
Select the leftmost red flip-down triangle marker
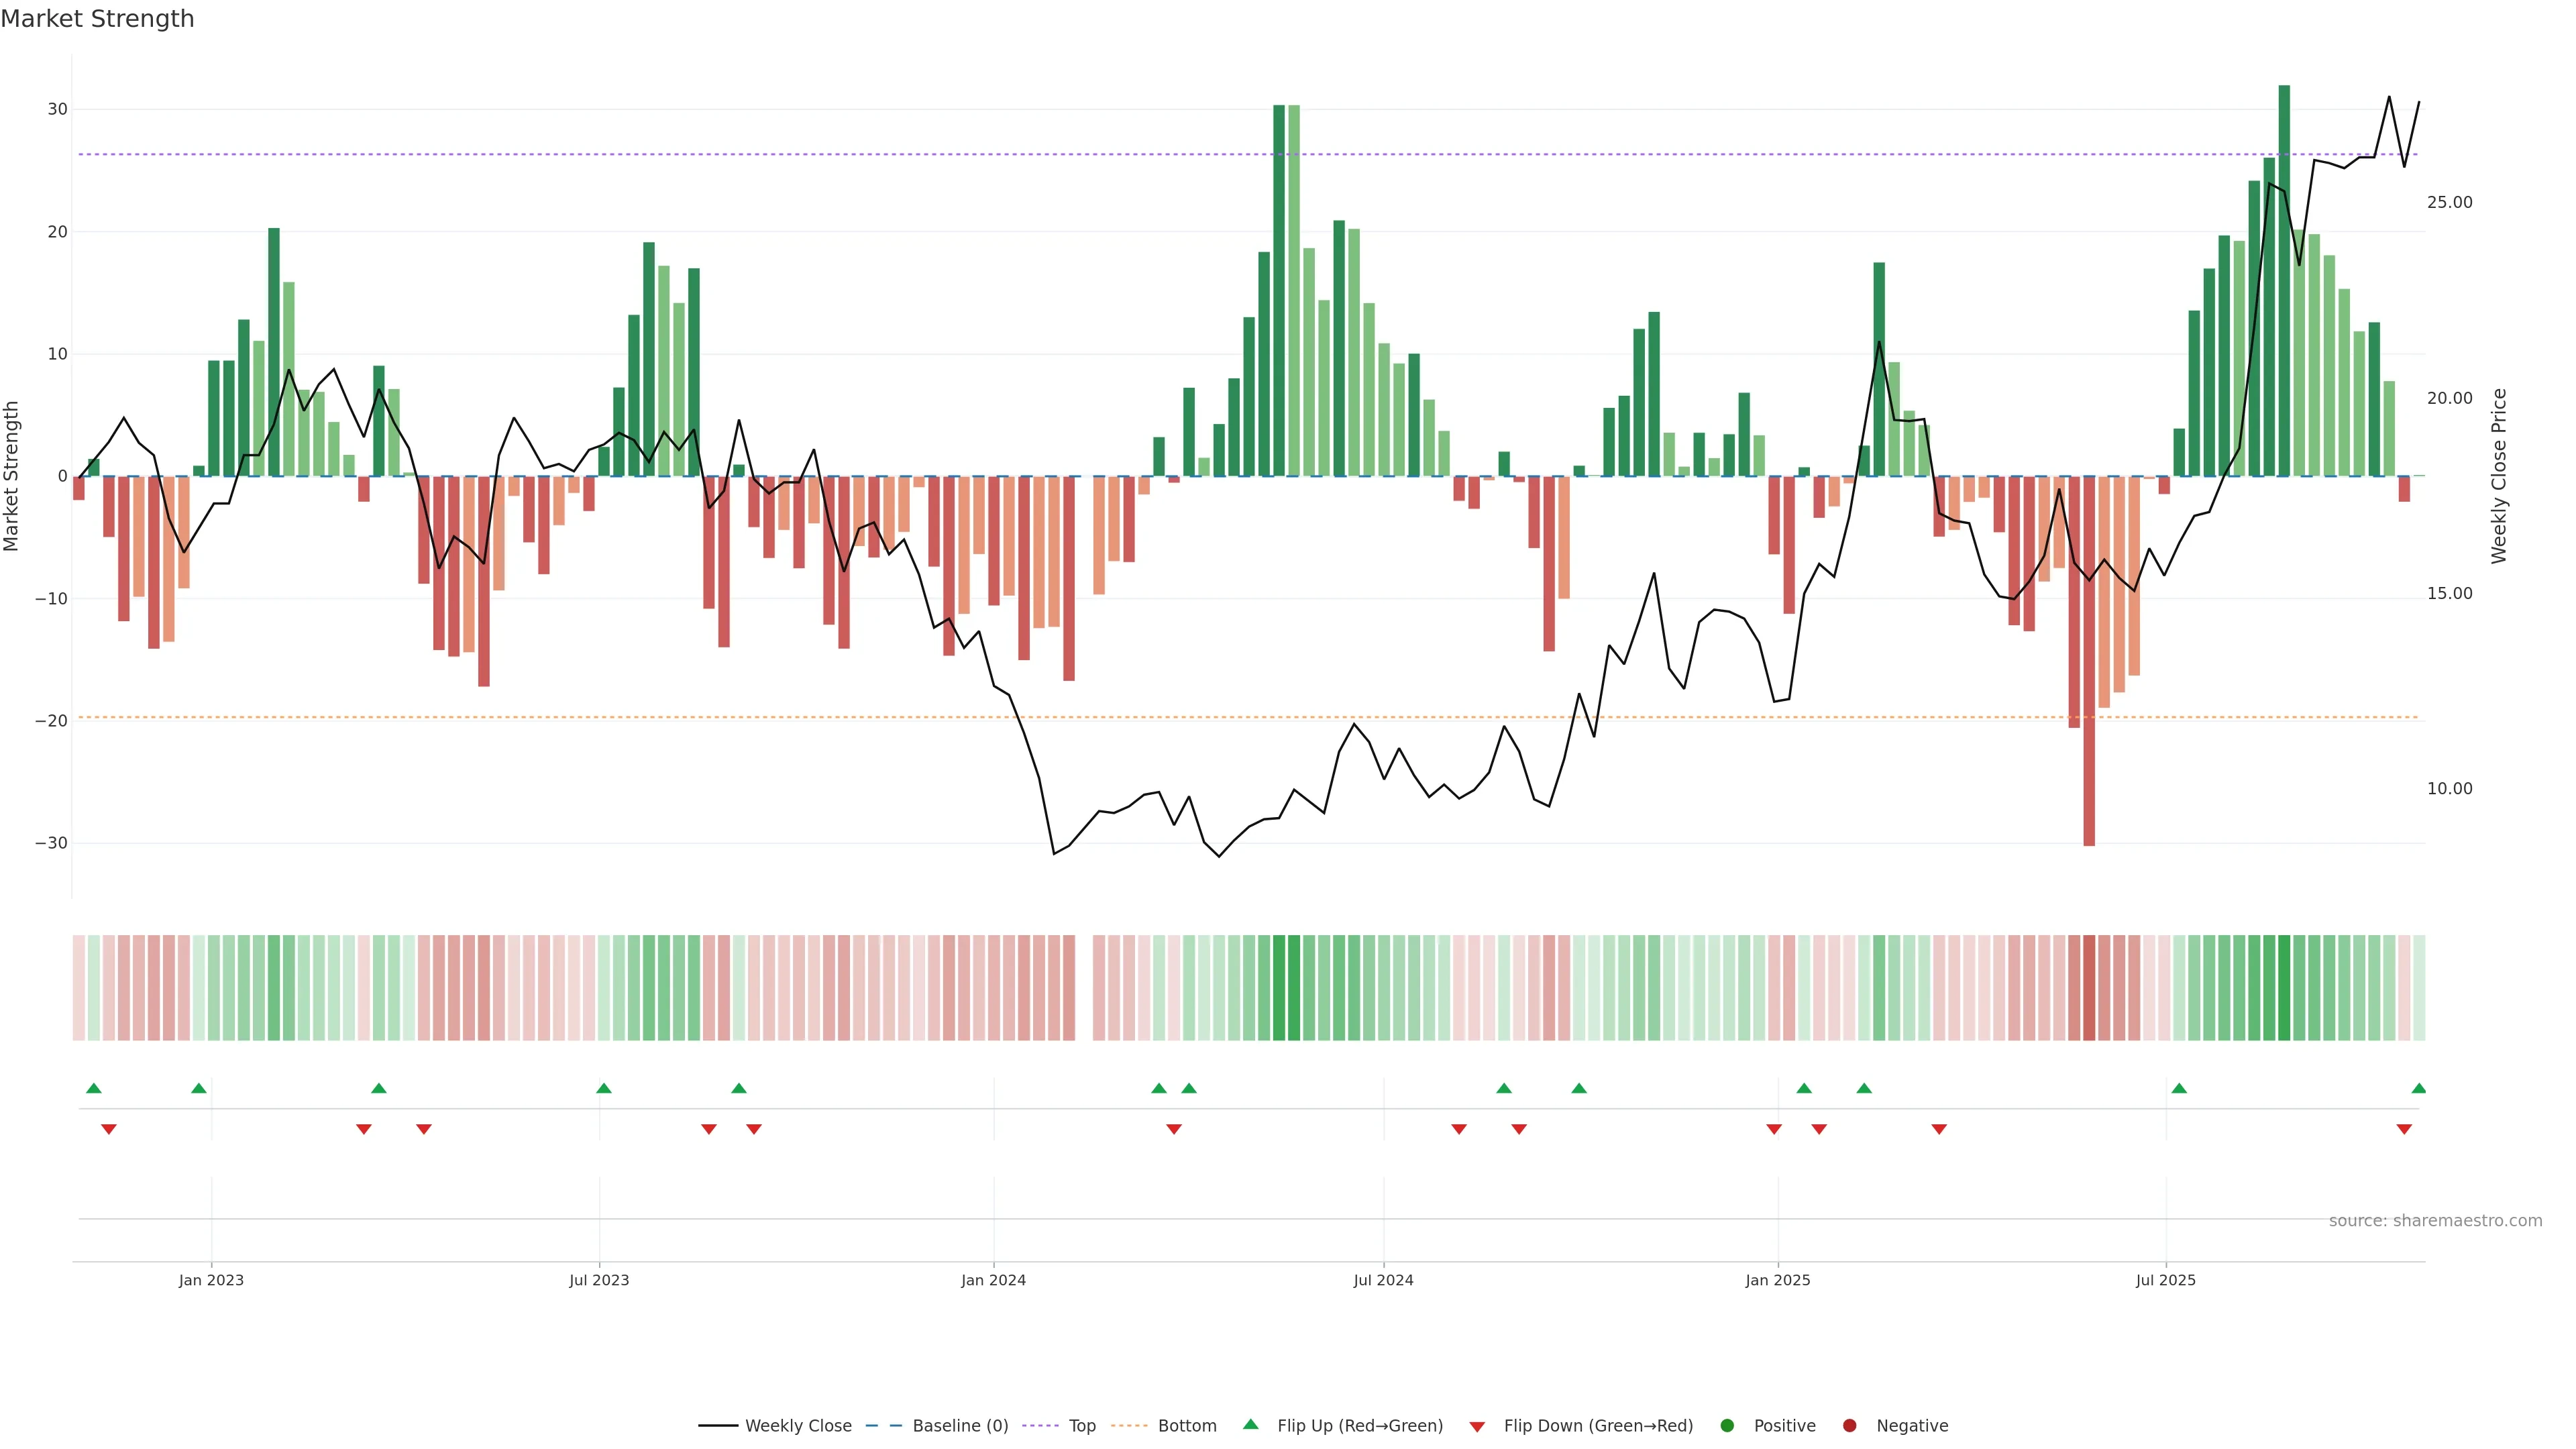[x=109, y=1129]
